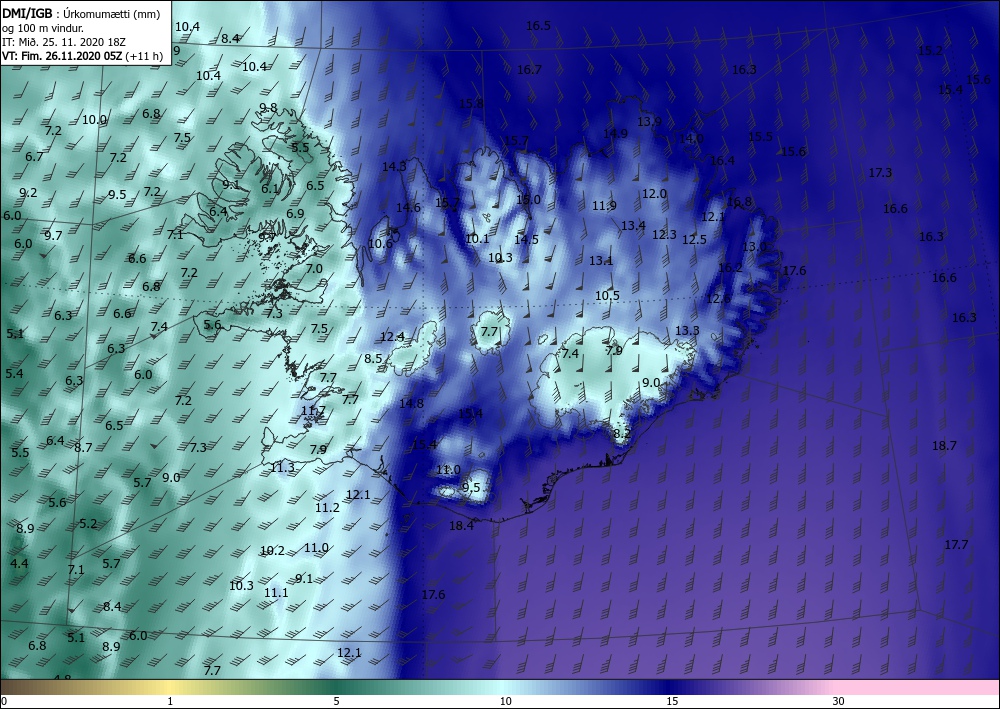
Task: Click the 11.2 value off the southwest coast
Action: point(327,508)
